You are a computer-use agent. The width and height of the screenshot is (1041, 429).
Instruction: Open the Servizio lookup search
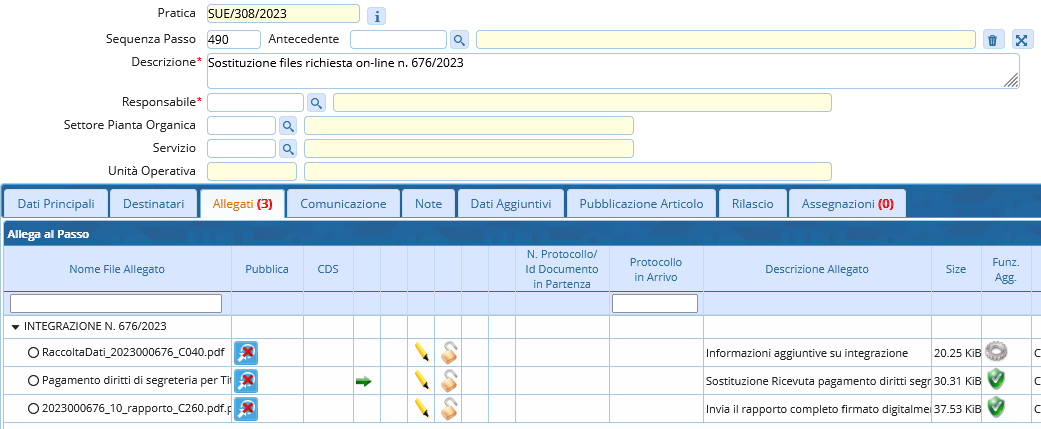click(288, 148)
